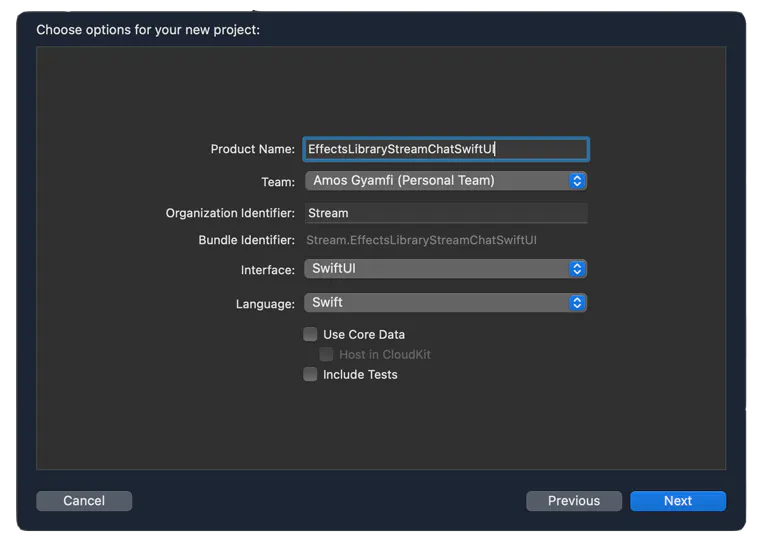
Task: Select the greyed Bundle Identifier value text
Action: point(421,240)
